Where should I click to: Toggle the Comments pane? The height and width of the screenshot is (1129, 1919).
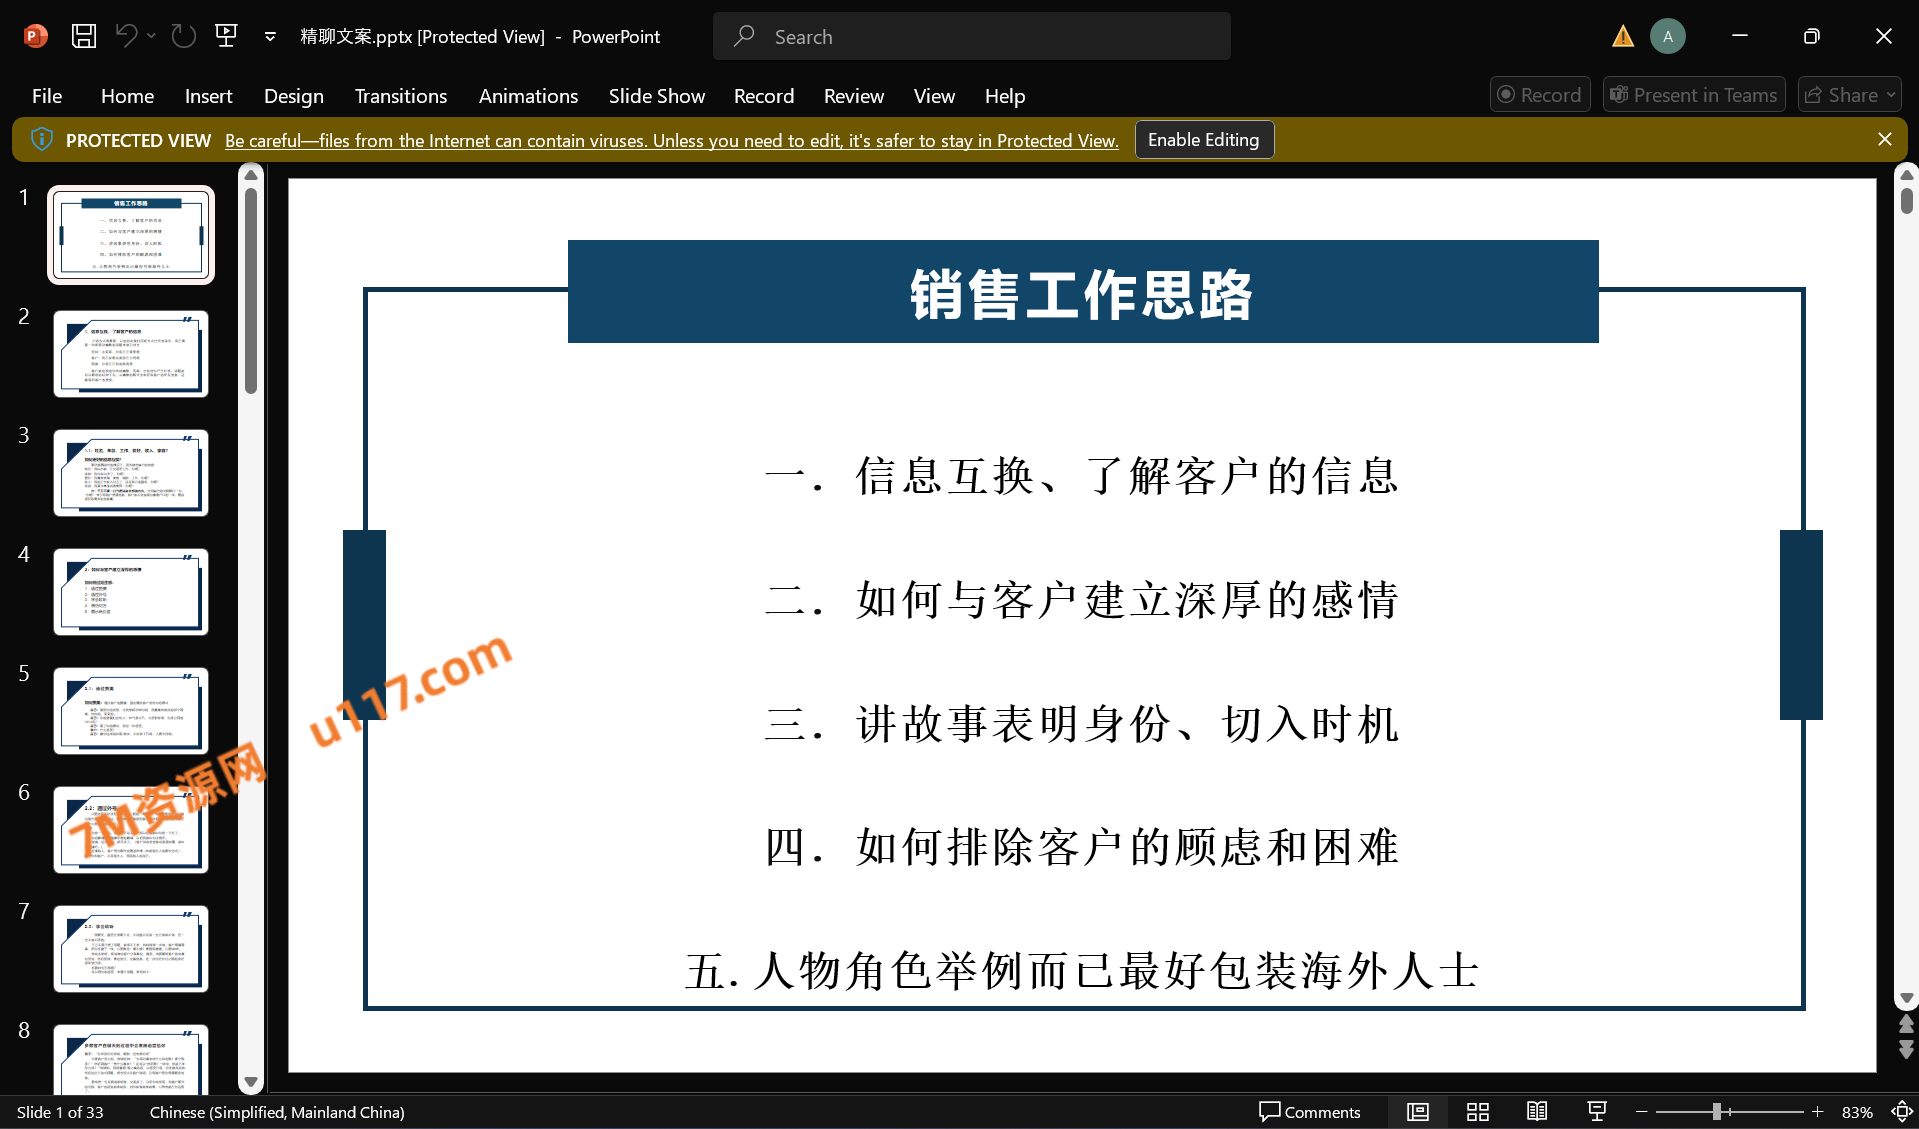[x=1310, y=1112]
